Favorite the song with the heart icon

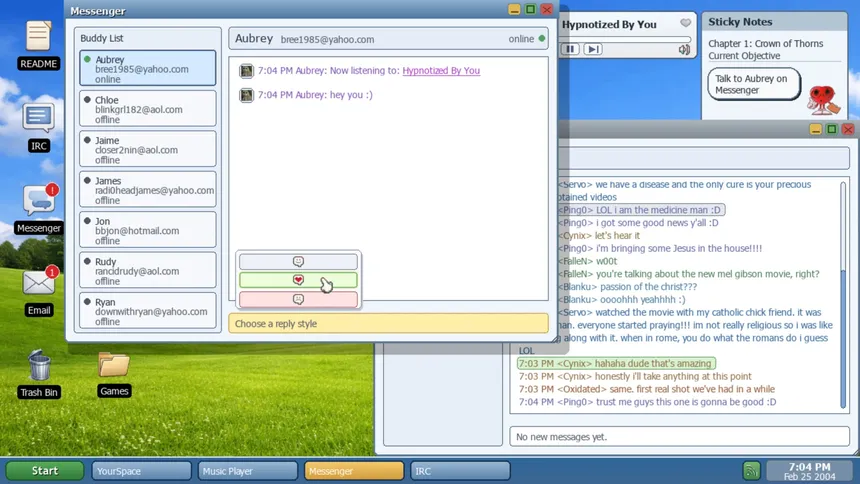685,24
